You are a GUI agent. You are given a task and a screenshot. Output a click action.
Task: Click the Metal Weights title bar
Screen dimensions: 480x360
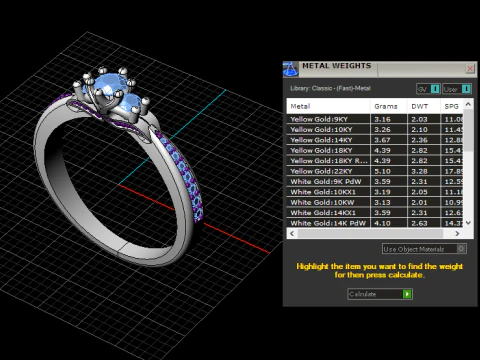point(380,69)
